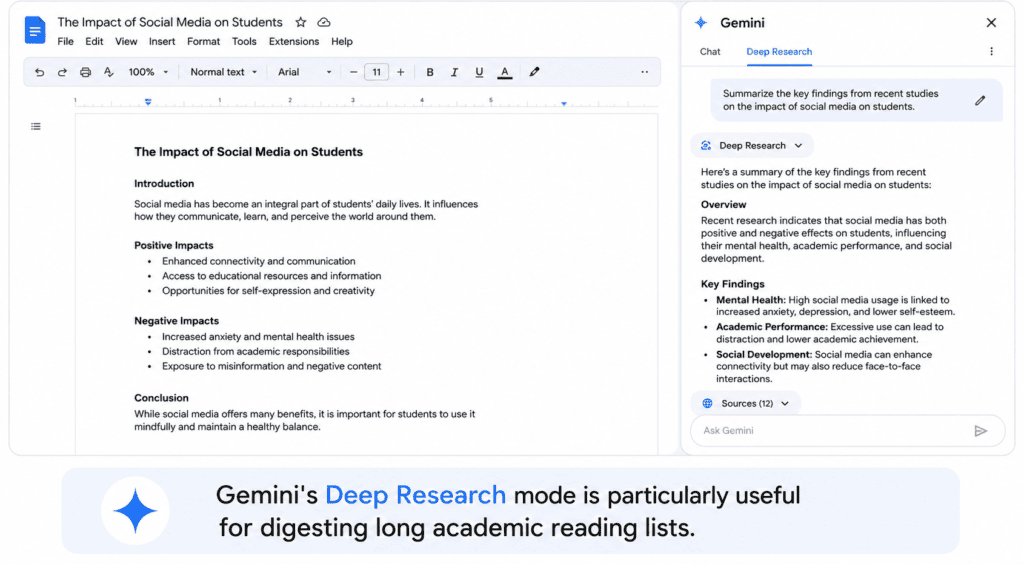Viewport: 1024px width, 564px height.
Task: Open the zoom 100% dropdown
Action: pos(148,72)
